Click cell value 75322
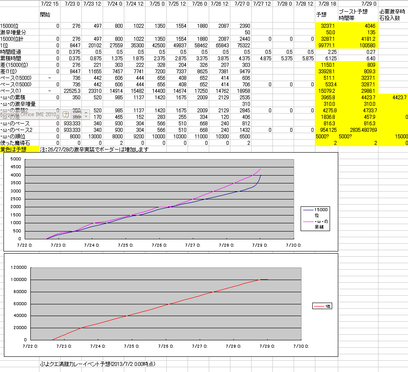408x372 pixels. (243, 45)
